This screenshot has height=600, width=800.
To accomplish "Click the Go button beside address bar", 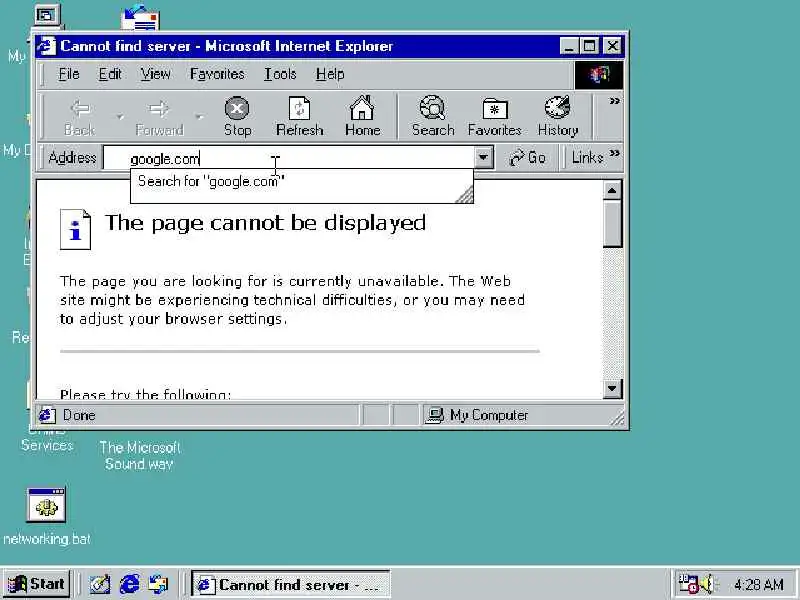I will 528,158.
